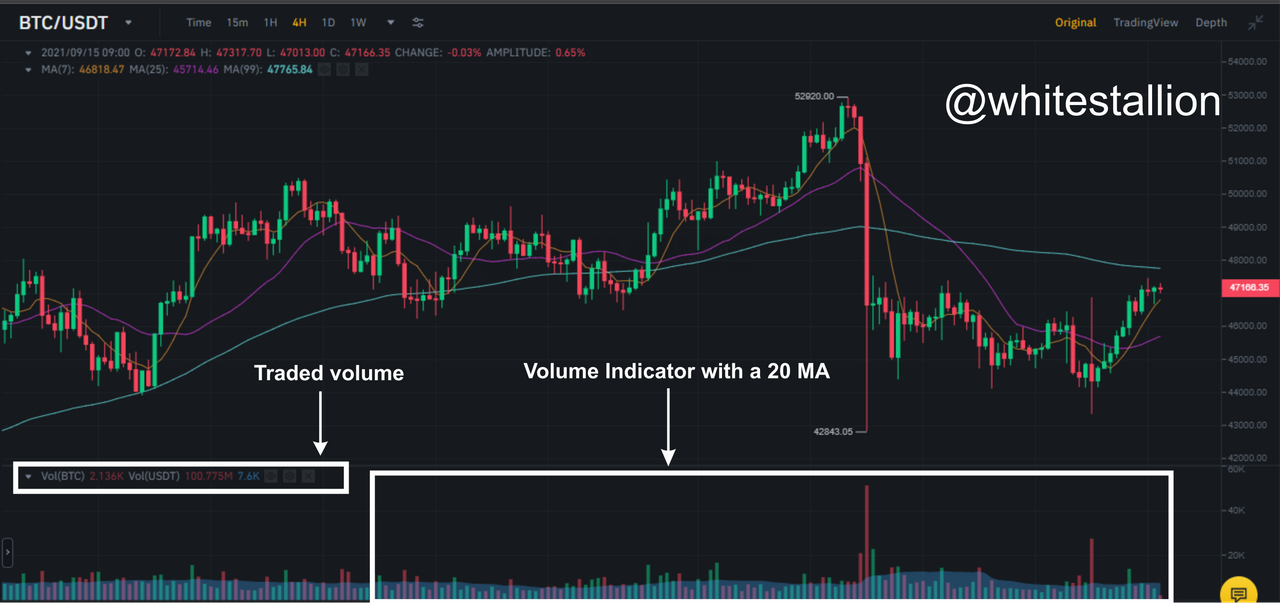
Task: Hide the MA indicator eye icon
Action: pos(325,70)
